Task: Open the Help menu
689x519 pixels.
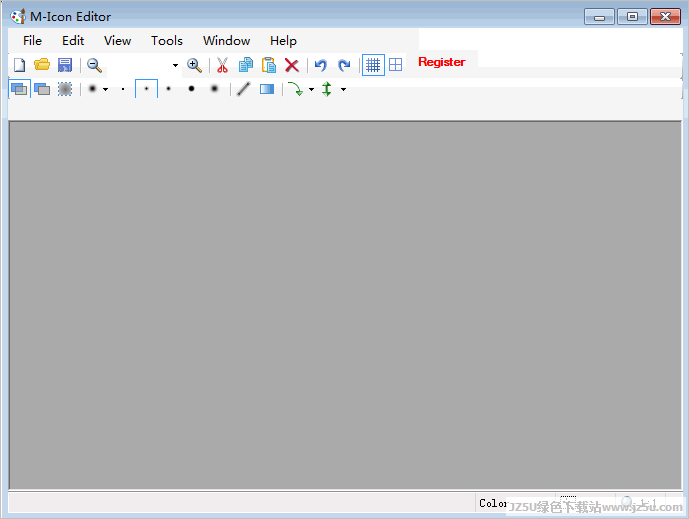Action: pos(283,41)
